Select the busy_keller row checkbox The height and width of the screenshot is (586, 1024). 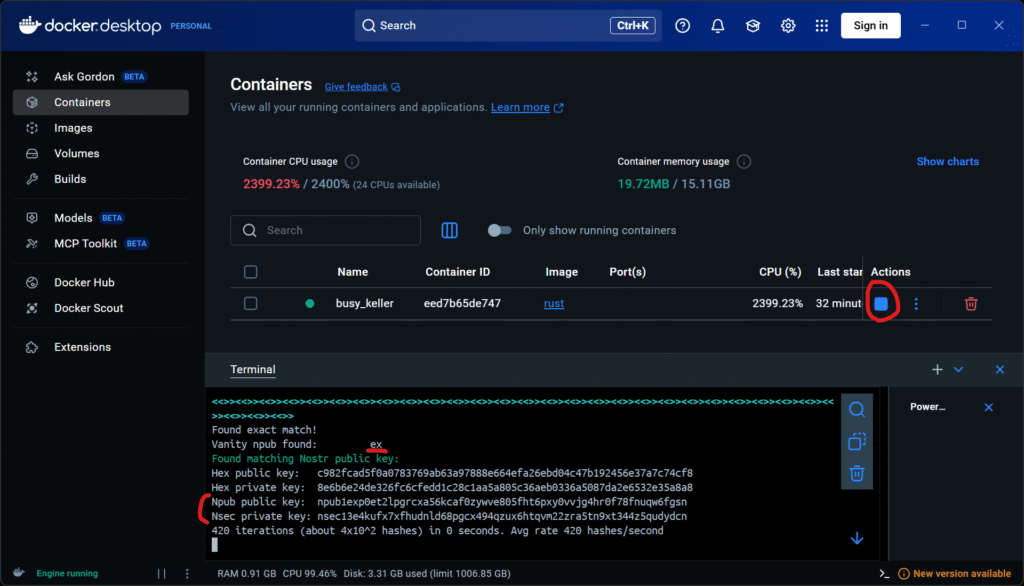coord(251,304)
